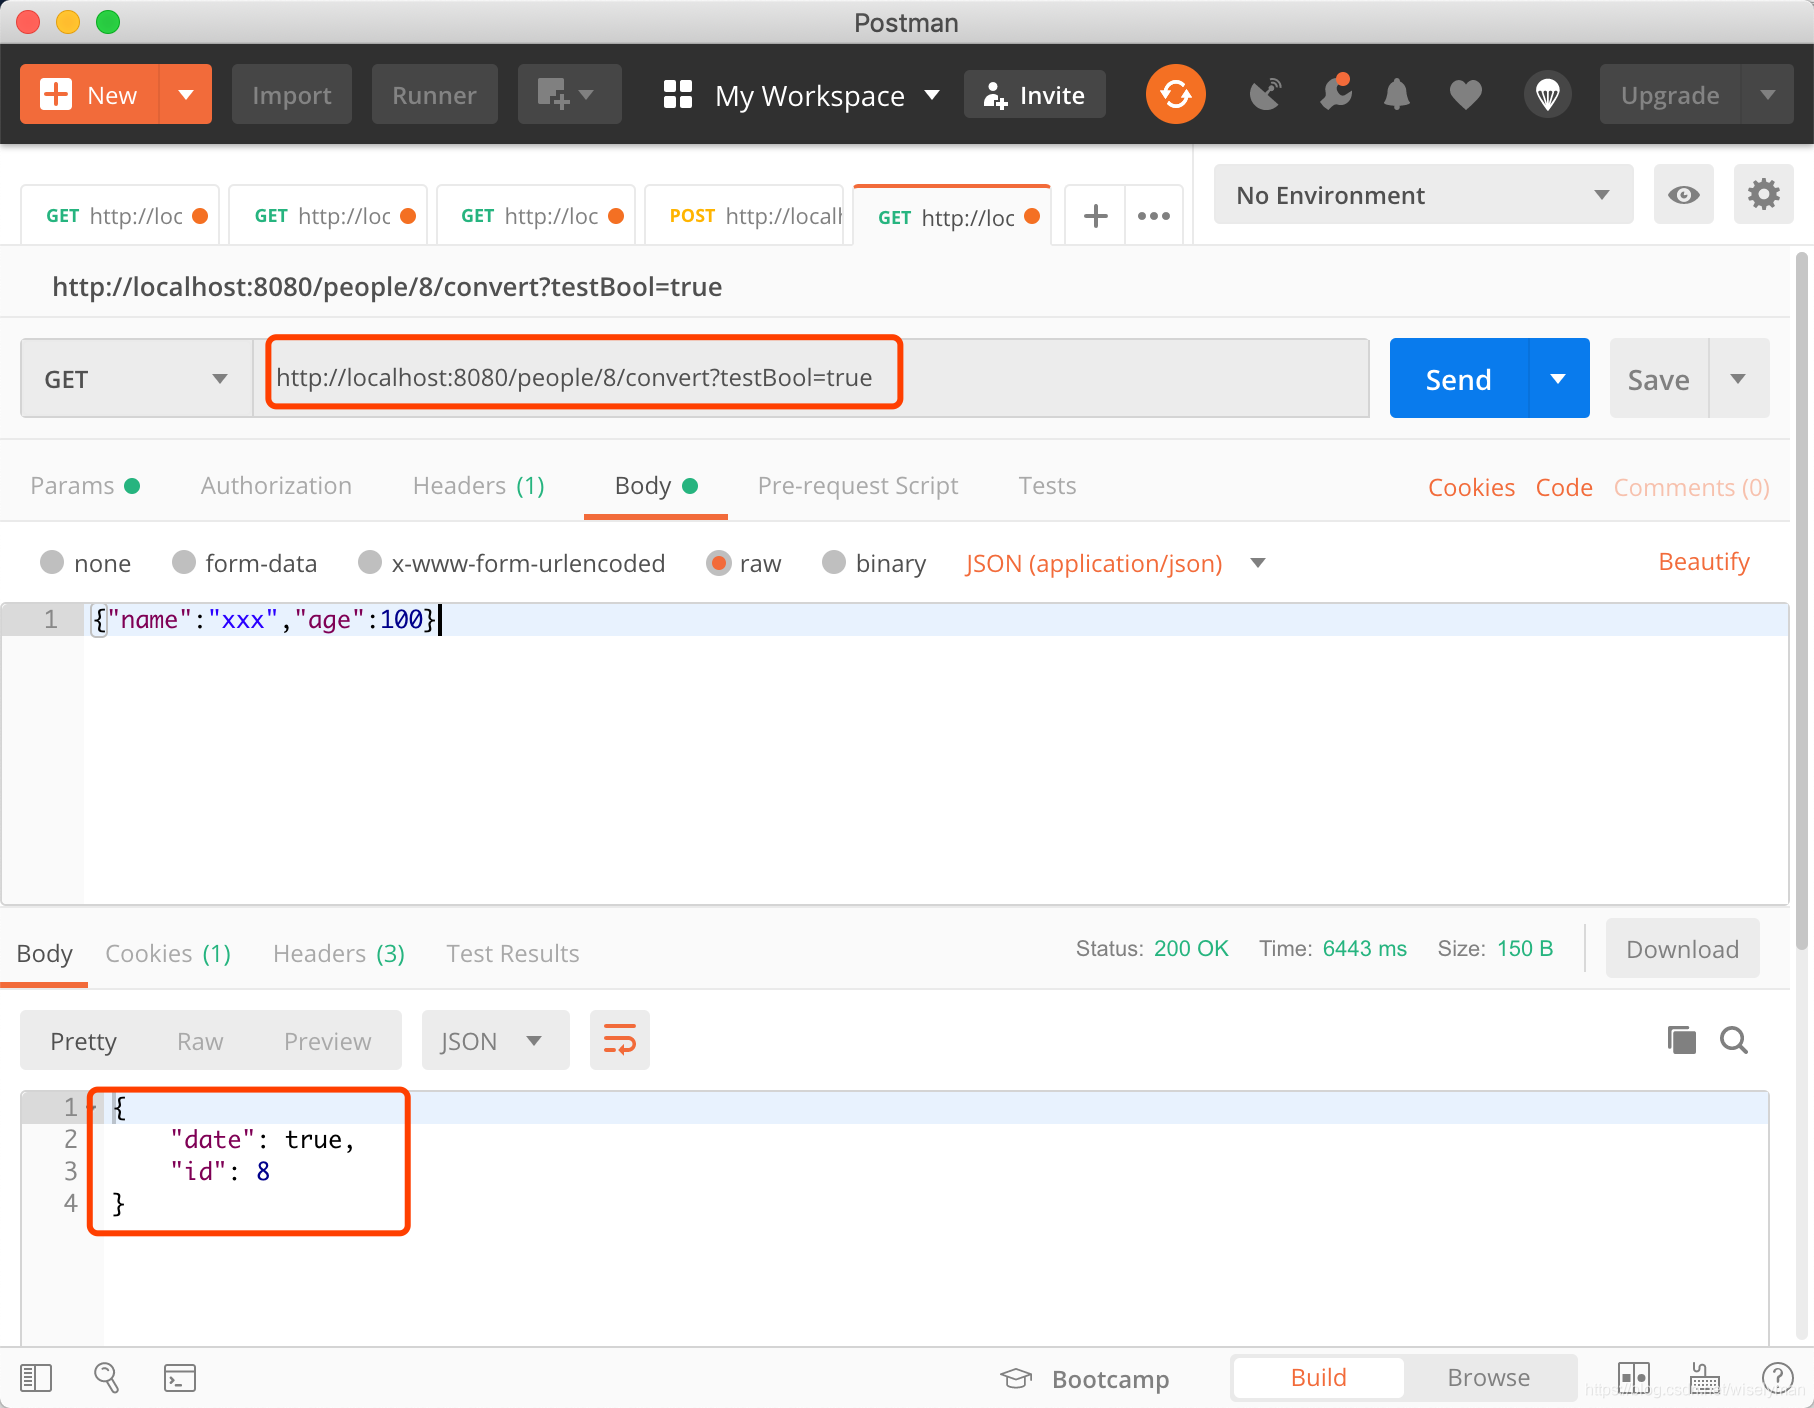Switch to Build mode toggle
The width and height of the screenshot is (1814, 1408).
[1318, 1378]
